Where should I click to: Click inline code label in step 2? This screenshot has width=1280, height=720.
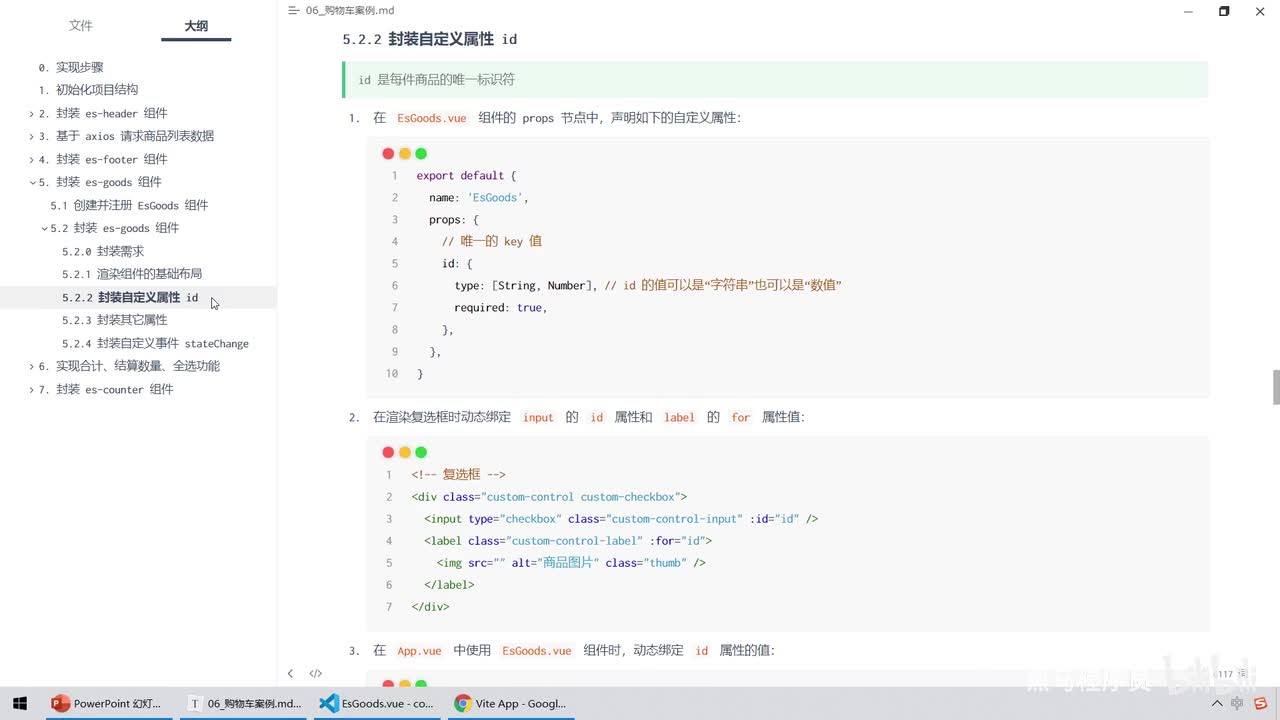coord(679,417)
